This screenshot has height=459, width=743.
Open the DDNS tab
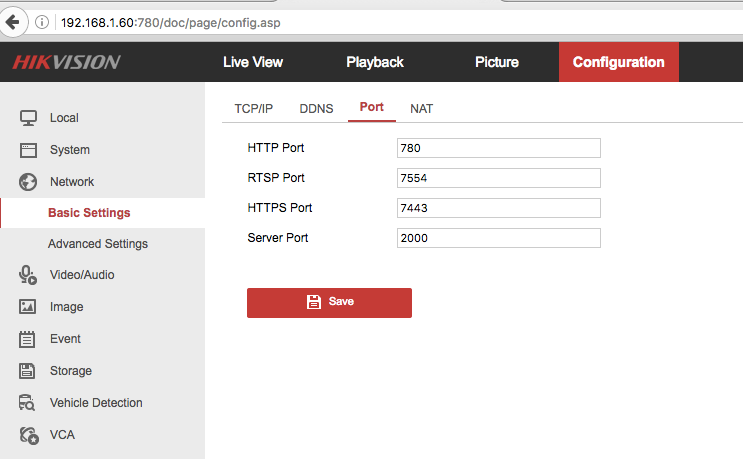[x=316, y=108]
